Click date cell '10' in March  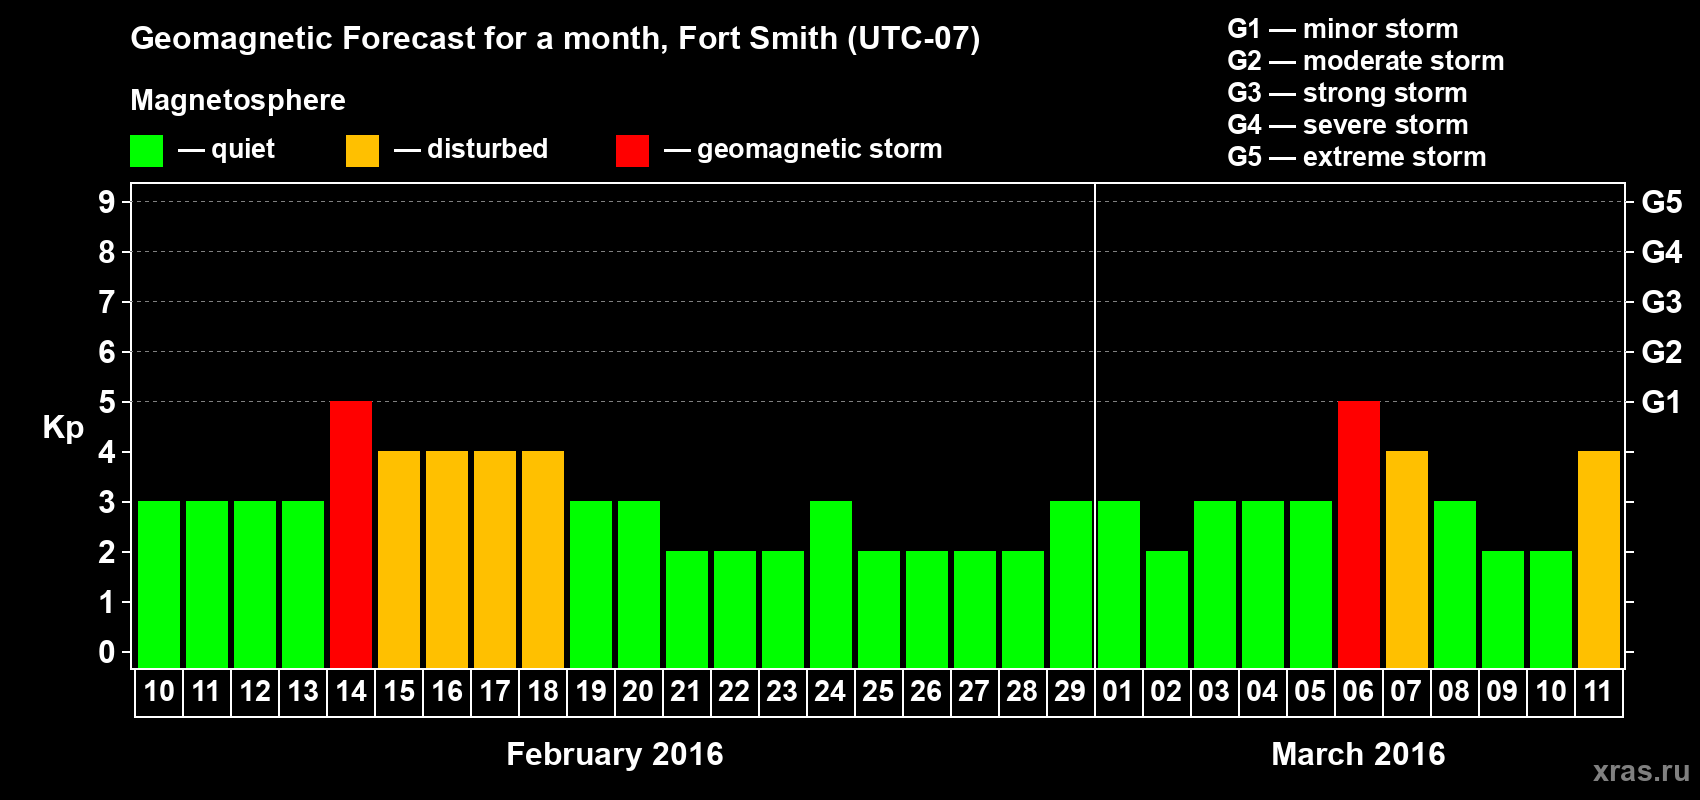pyautogui.click(x=1551, y=692)
